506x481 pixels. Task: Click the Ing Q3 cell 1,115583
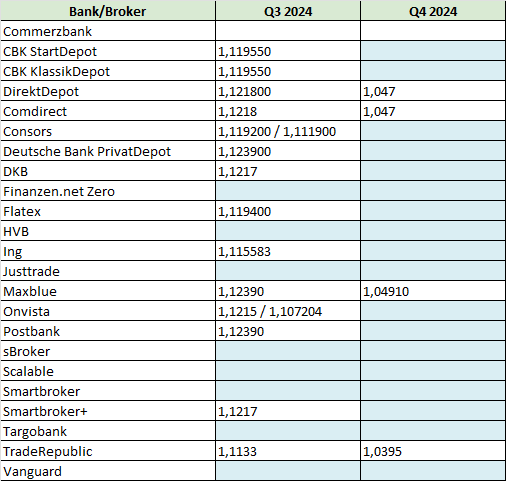(288, 251)
